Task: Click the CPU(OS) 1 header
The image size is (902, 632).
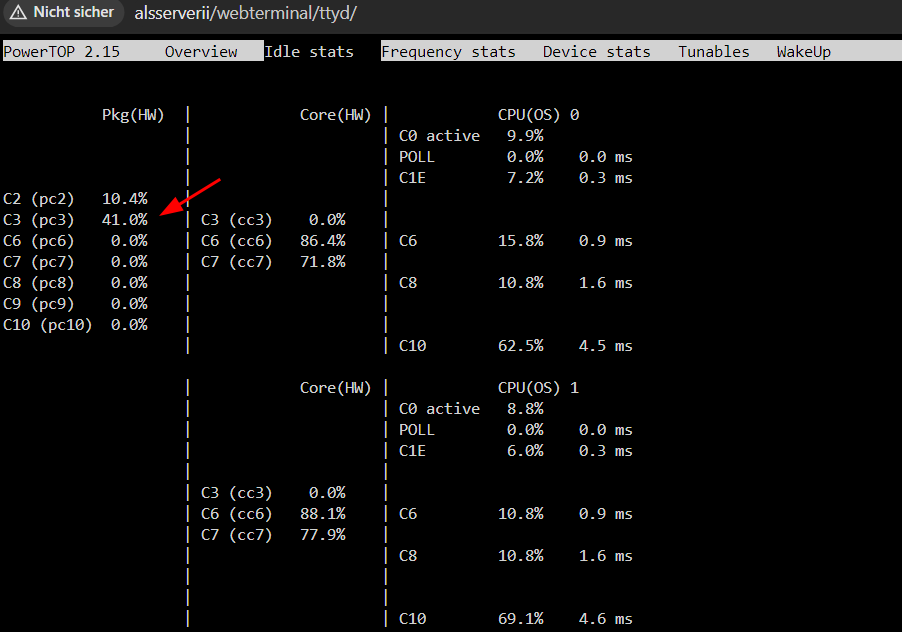Action: click(x=538, y=388)
